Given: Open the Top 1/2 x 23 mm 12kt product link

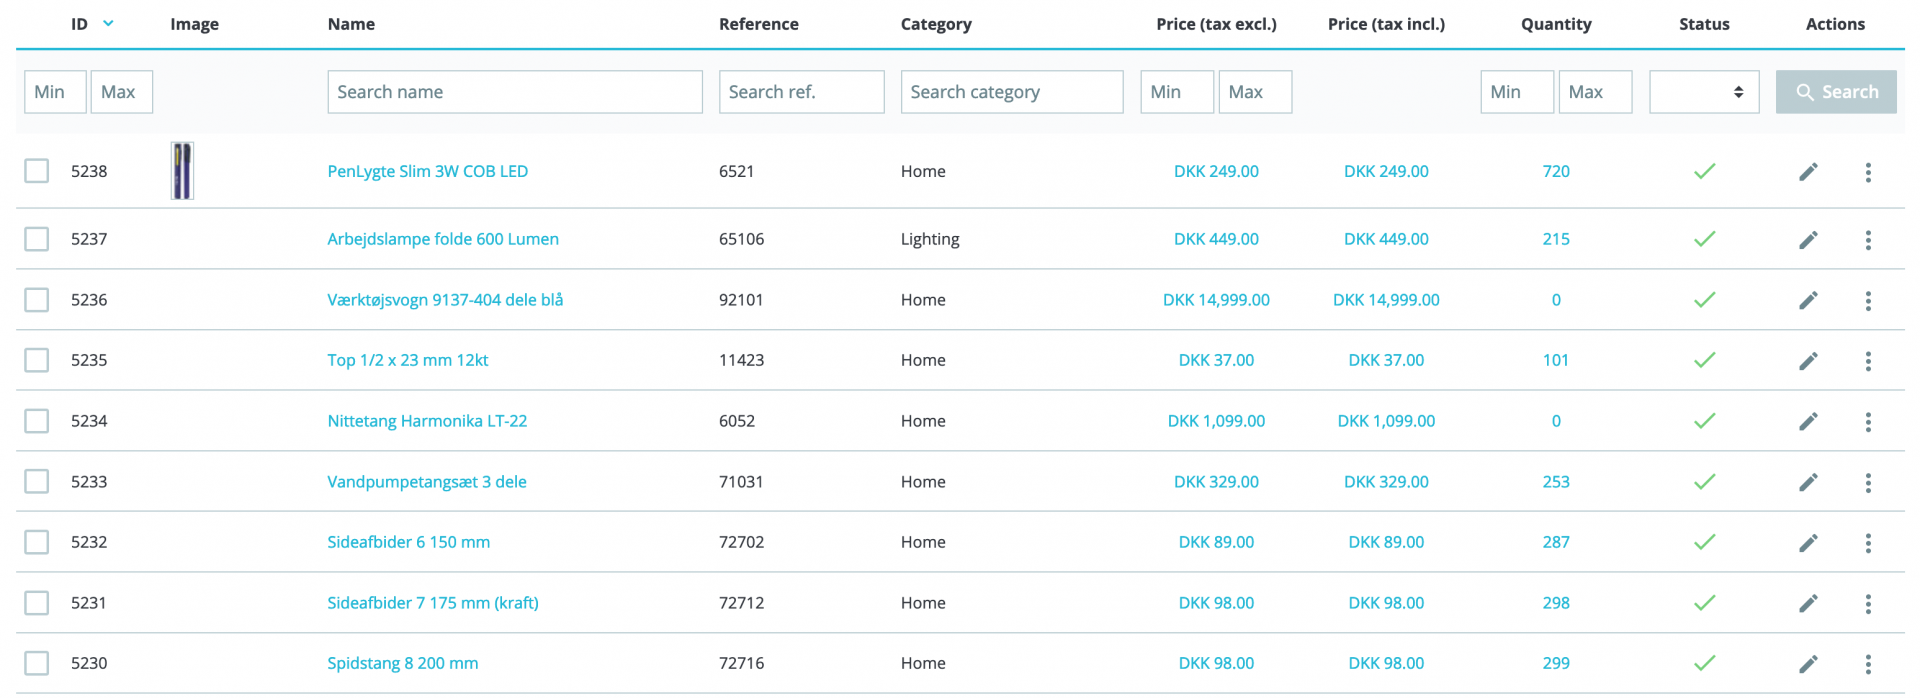Looking at the screenshot, I should pos(408,360).
